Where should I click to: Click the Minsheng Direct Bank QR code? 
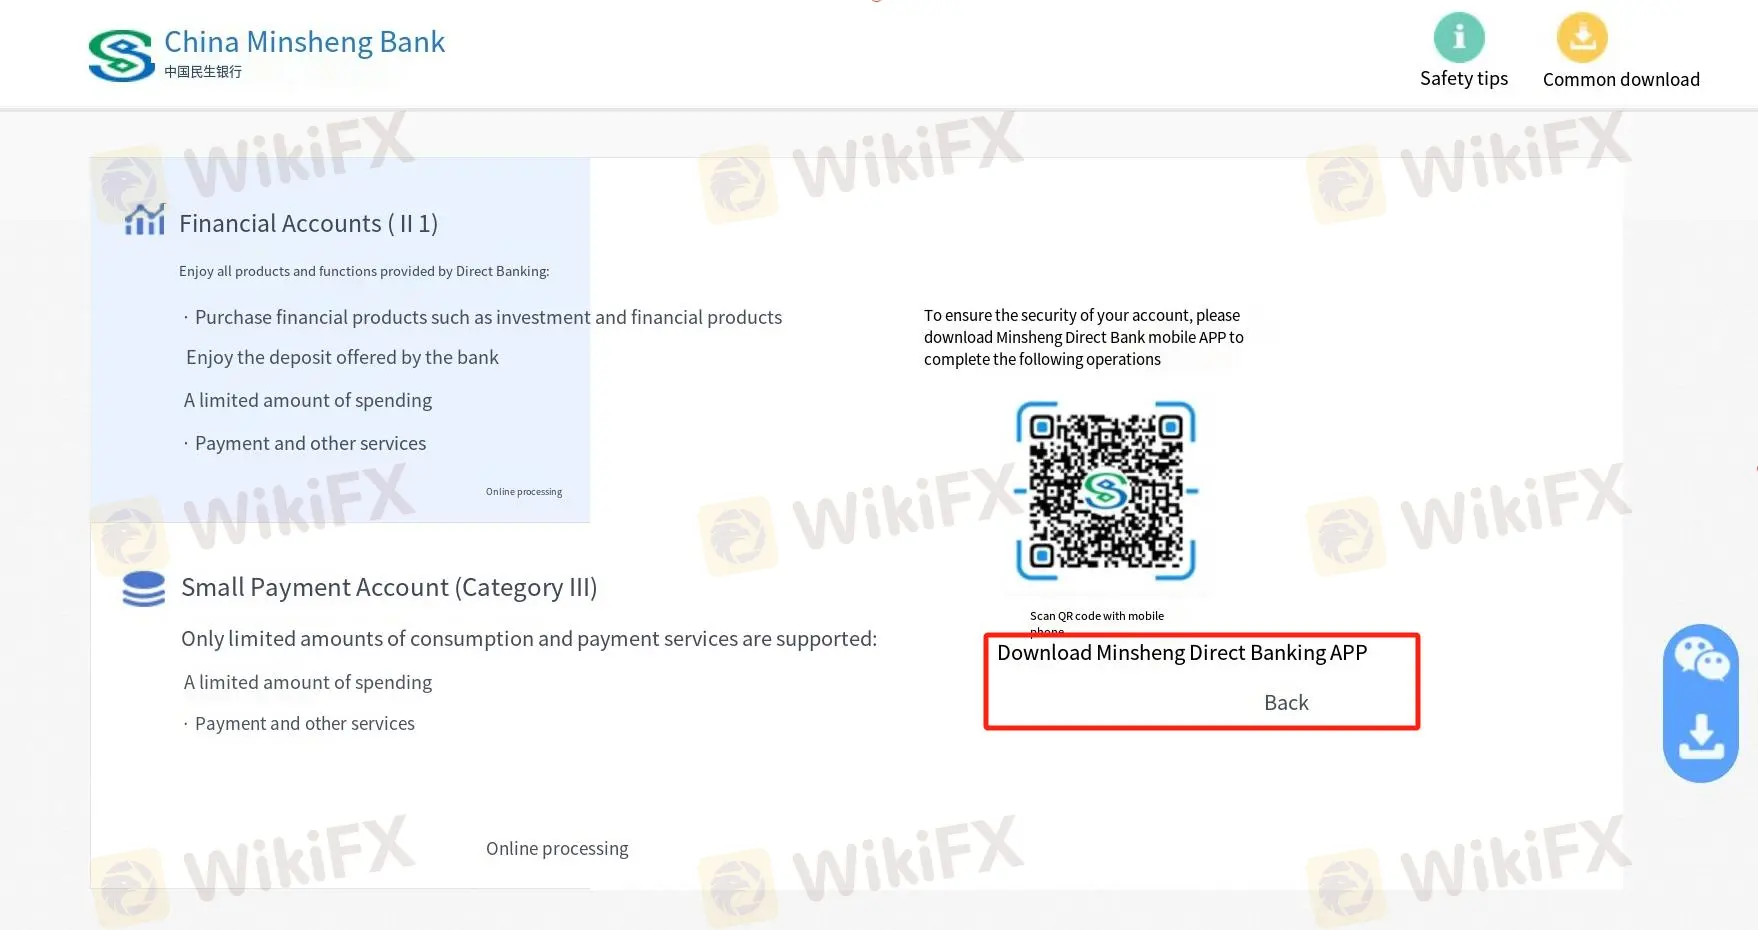pos(1106,491)
